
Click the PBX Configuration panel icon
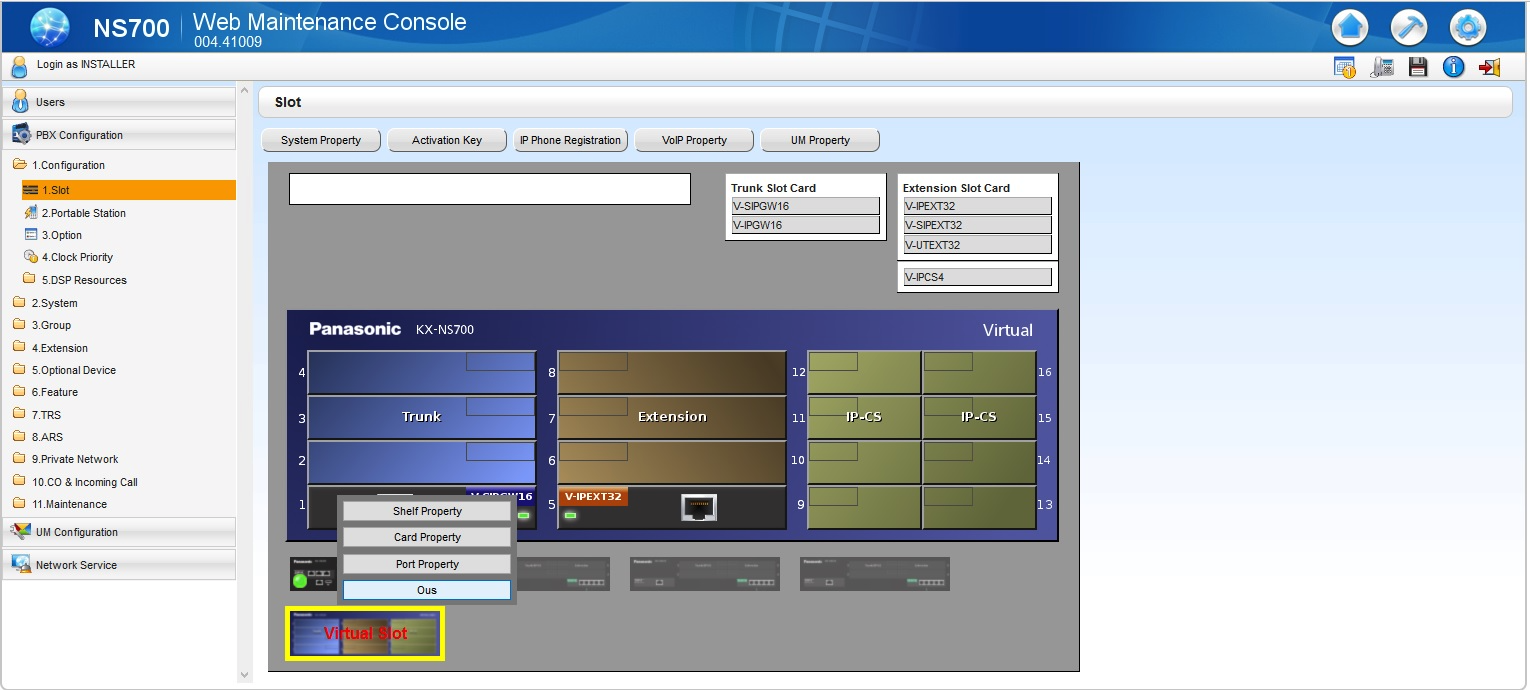21,135
